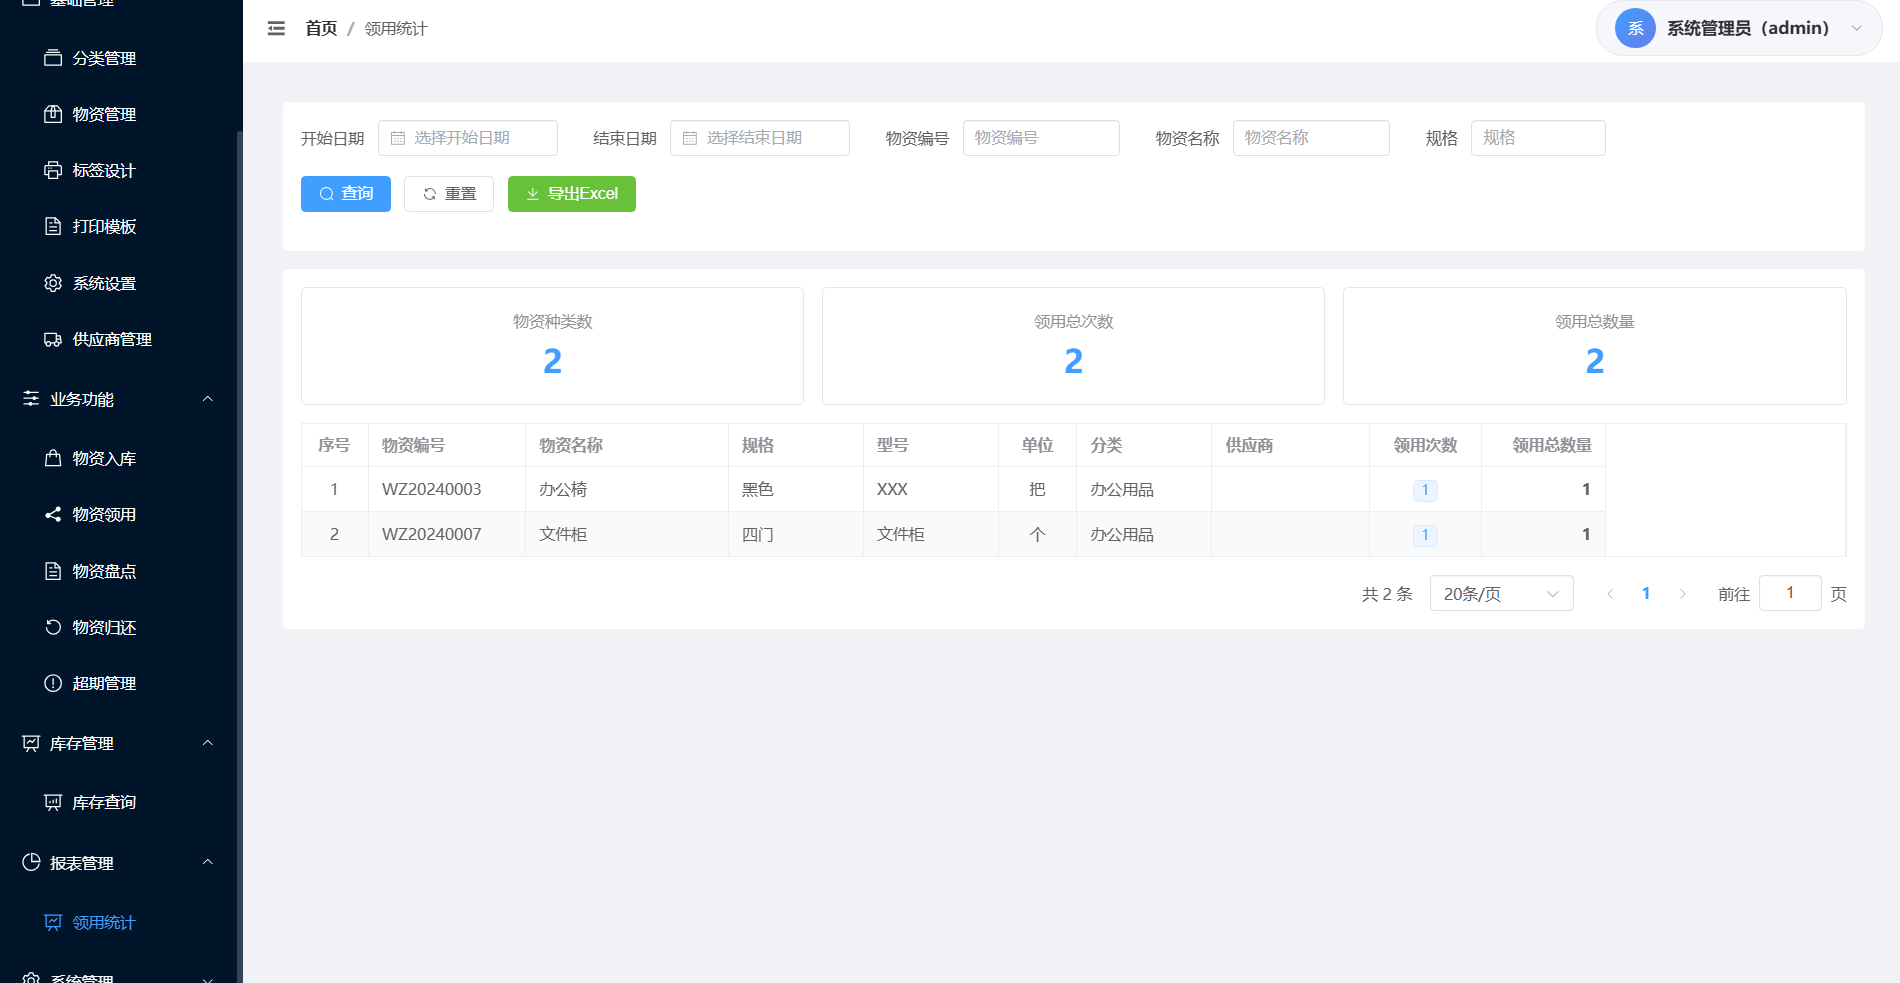Focus the 物资名称 search input

pos(1311,138)
